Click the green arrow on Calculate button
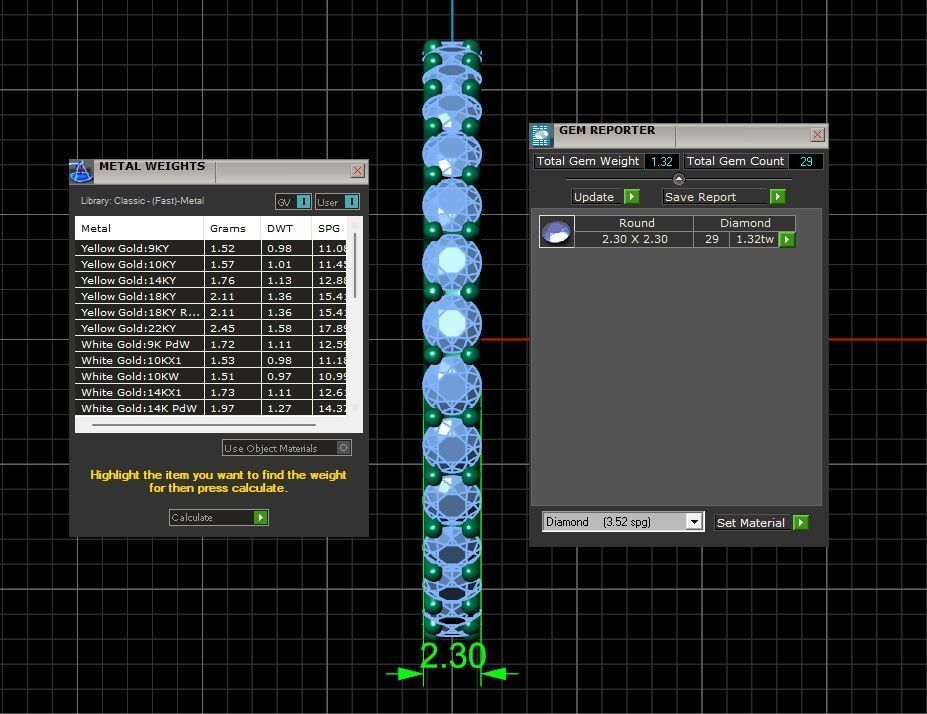The height and width of the screenshot is (714, 927). [261, 517]
